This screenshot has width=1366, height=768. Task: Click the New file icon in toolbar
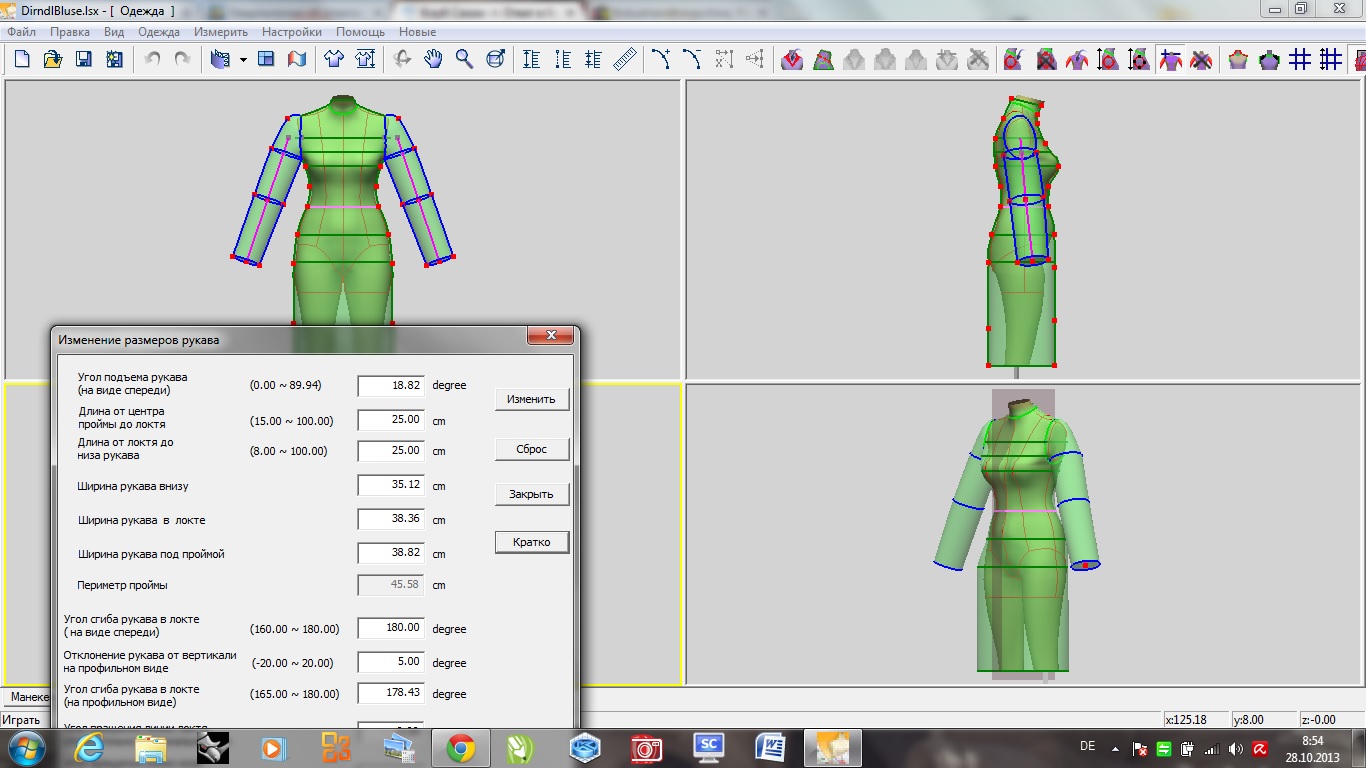[x=22, y=60]
